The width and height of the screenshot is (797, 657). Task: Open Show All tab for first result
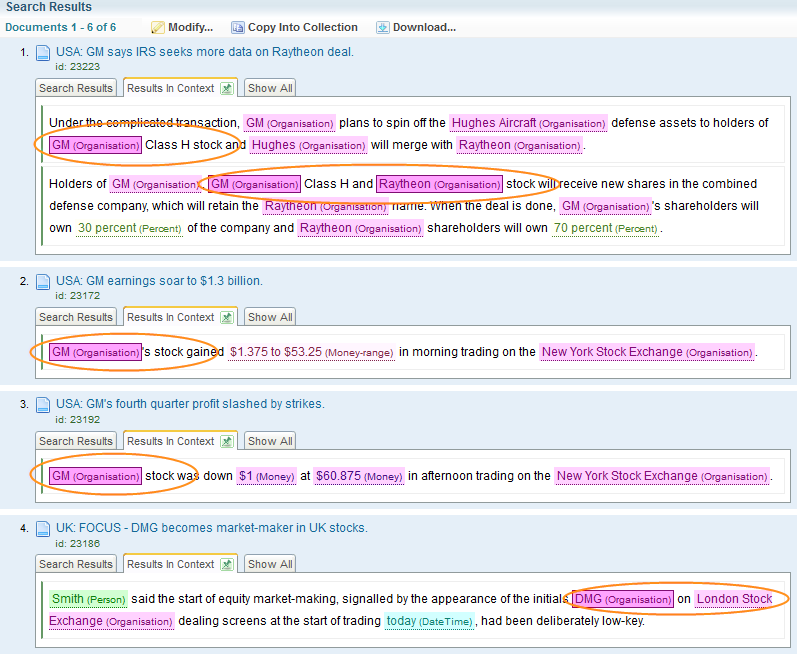270,89
